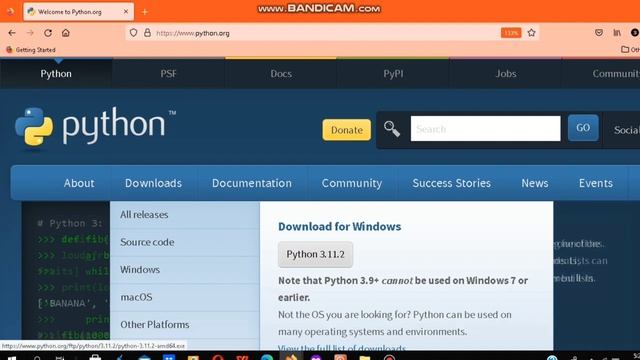Screen dimensions: 640x360
Task: Click the Windows 7 compatibility note text
Action: click(403, 289)
